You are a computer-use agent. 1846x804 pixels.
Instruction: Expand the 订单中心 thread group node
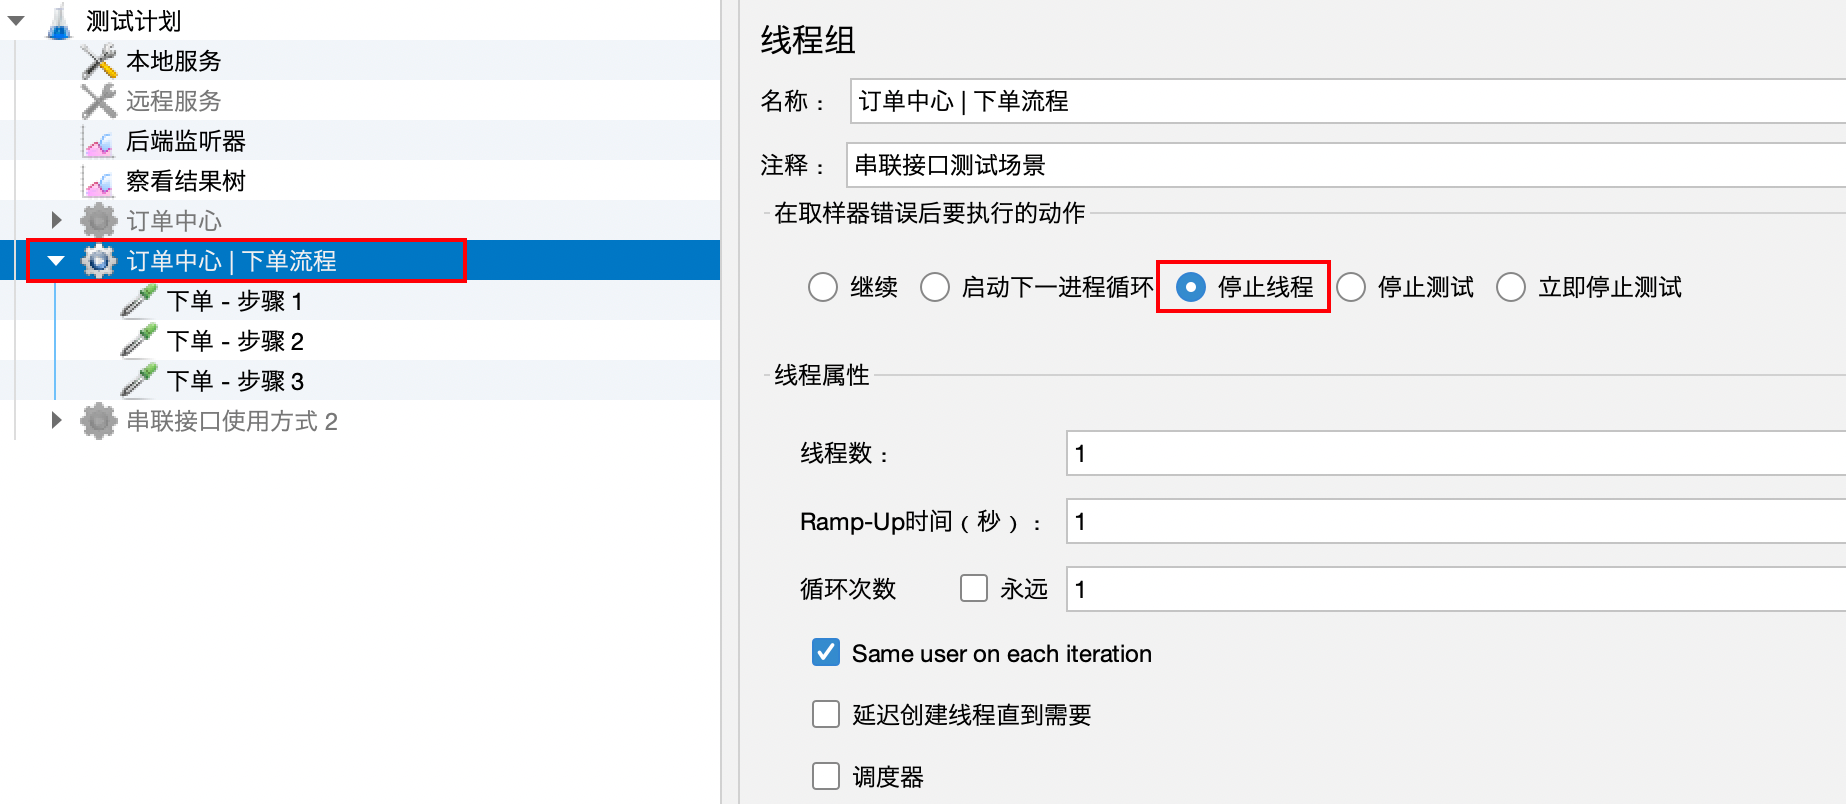point(57,221)
